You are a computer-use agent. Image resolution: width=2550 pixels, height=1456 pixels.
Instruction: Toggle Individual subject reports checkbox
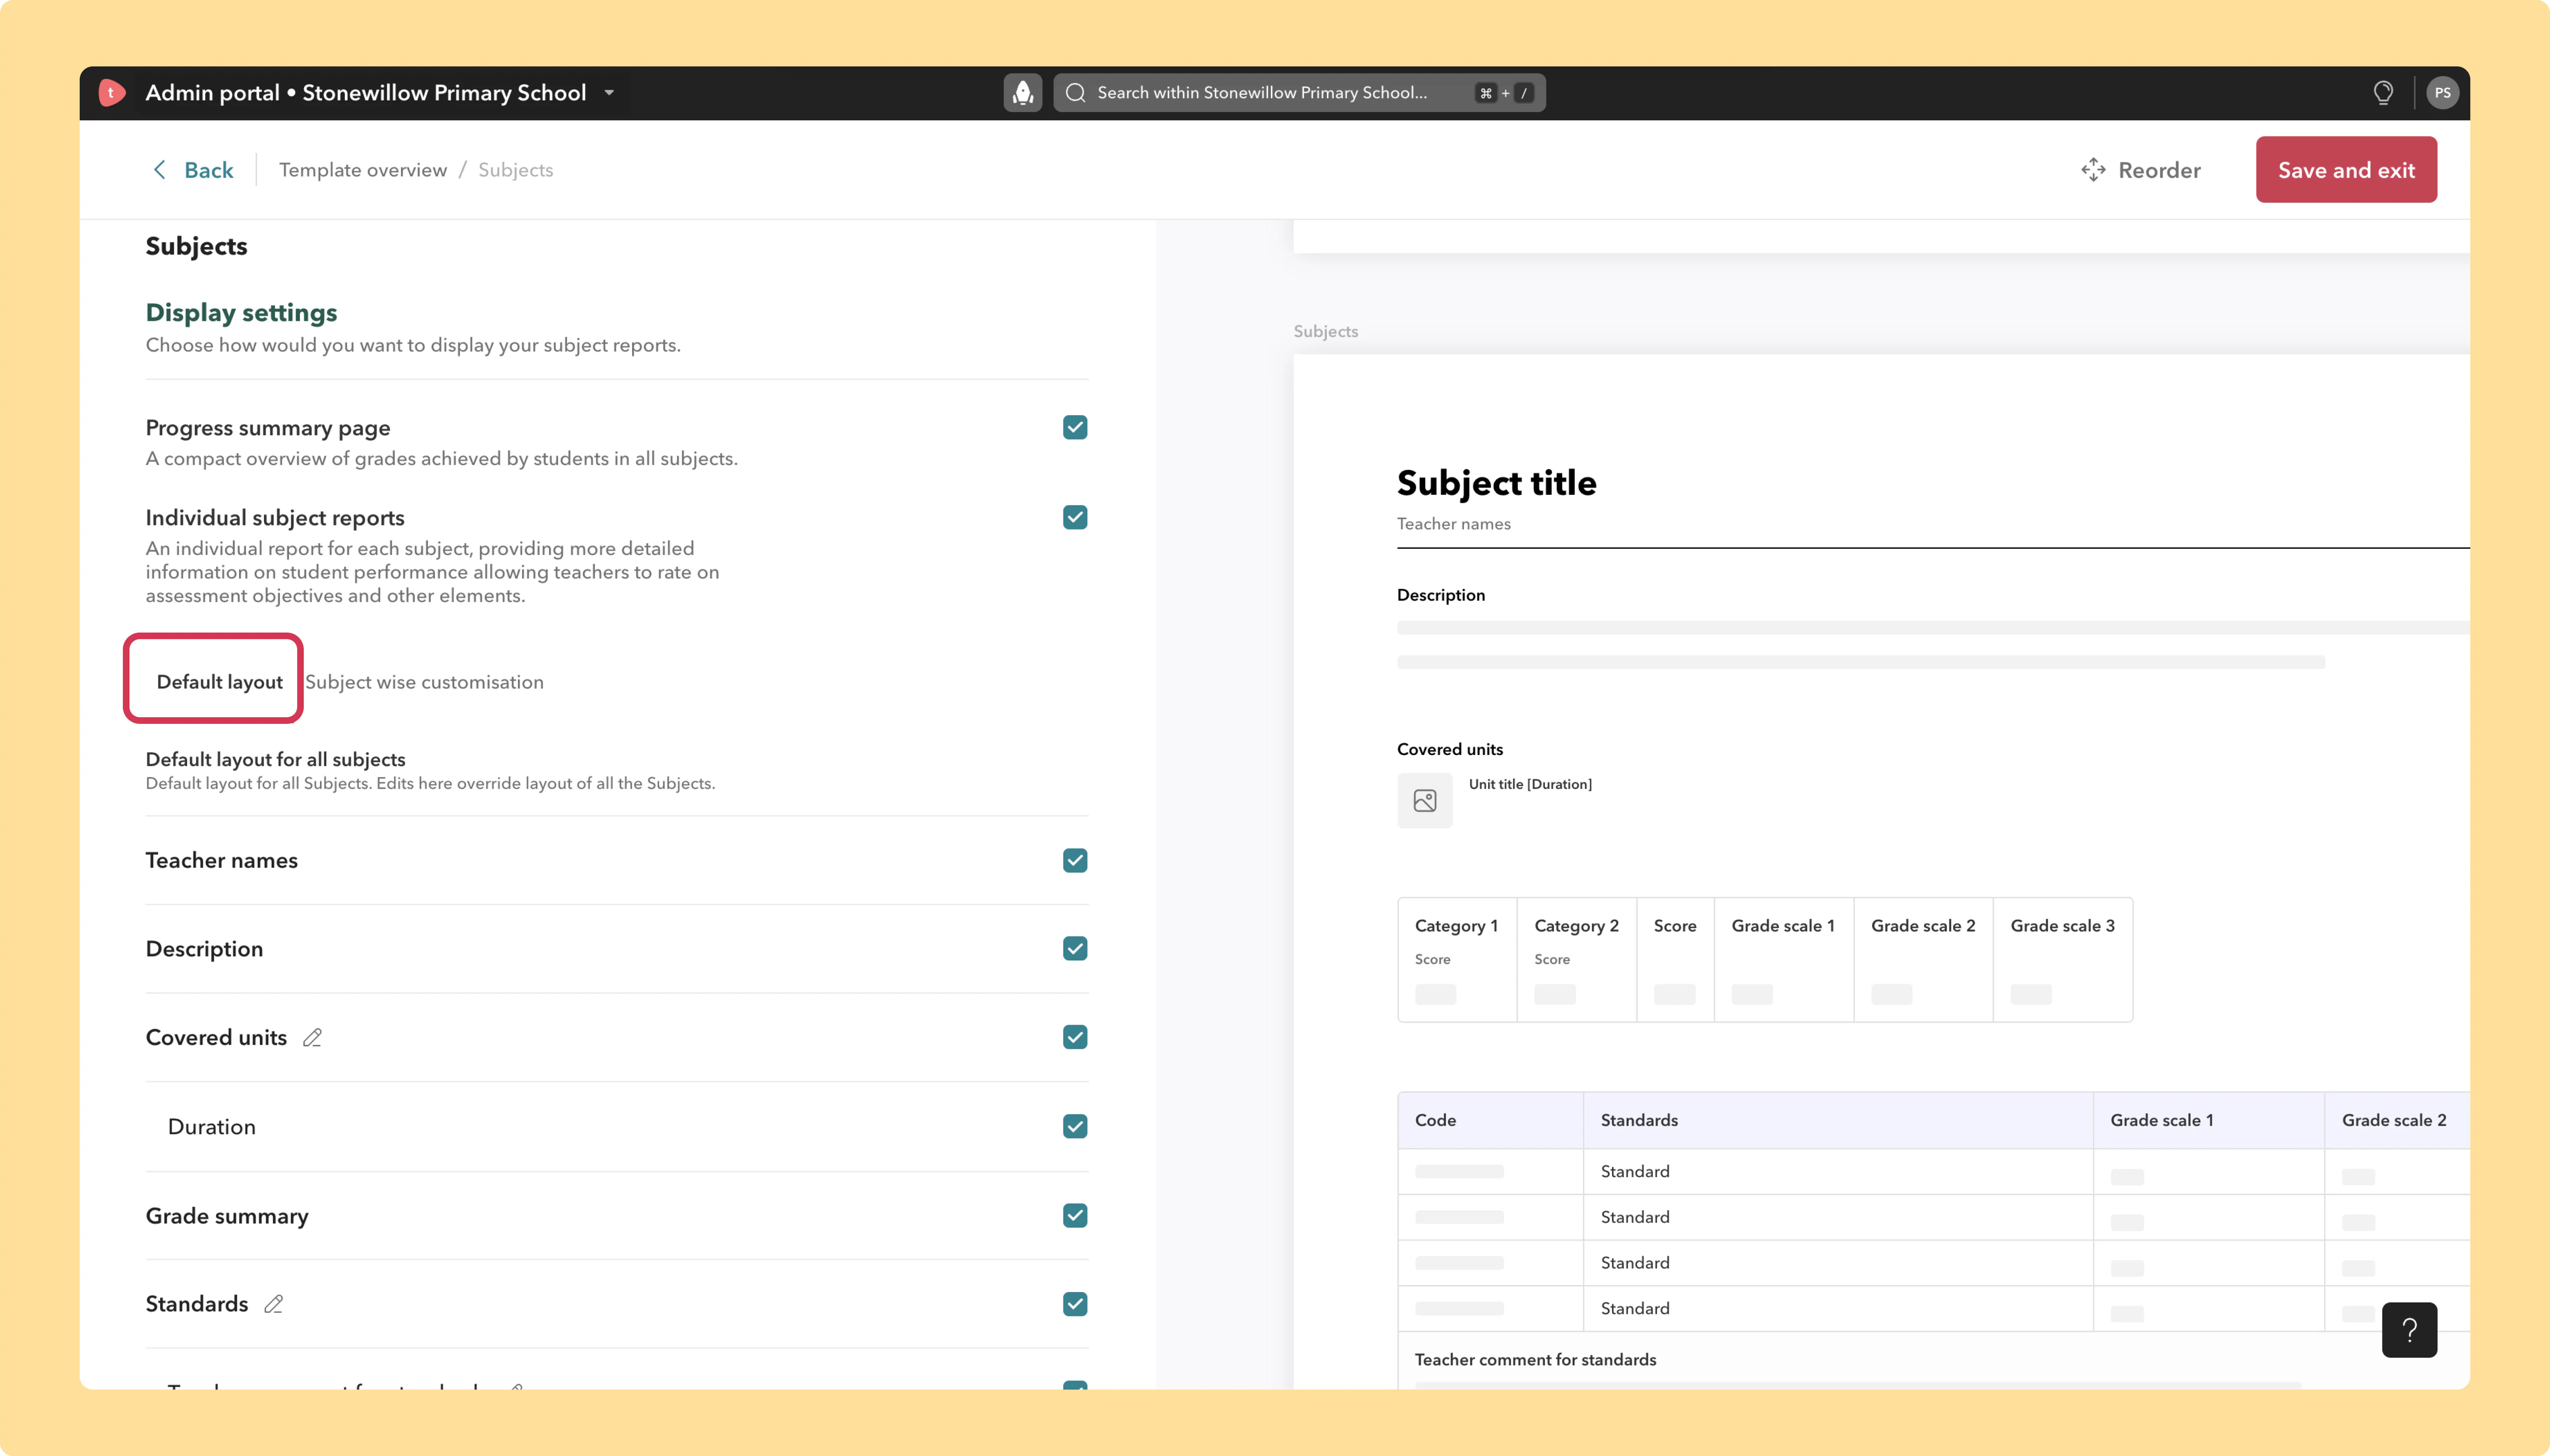[x=1075, y=518]
